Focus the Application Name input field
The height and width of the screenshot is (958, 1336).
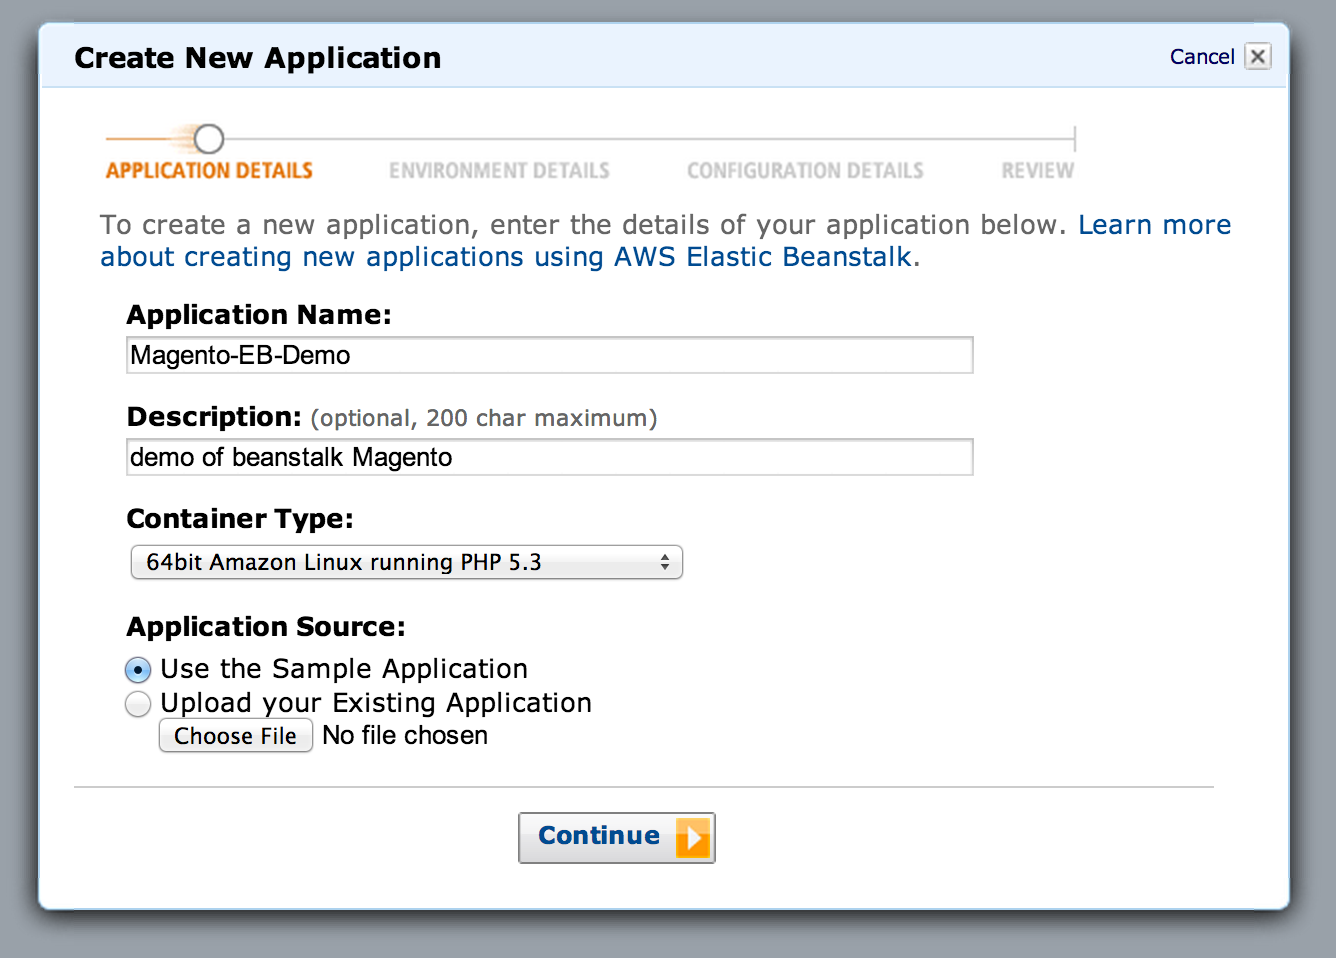550,355
